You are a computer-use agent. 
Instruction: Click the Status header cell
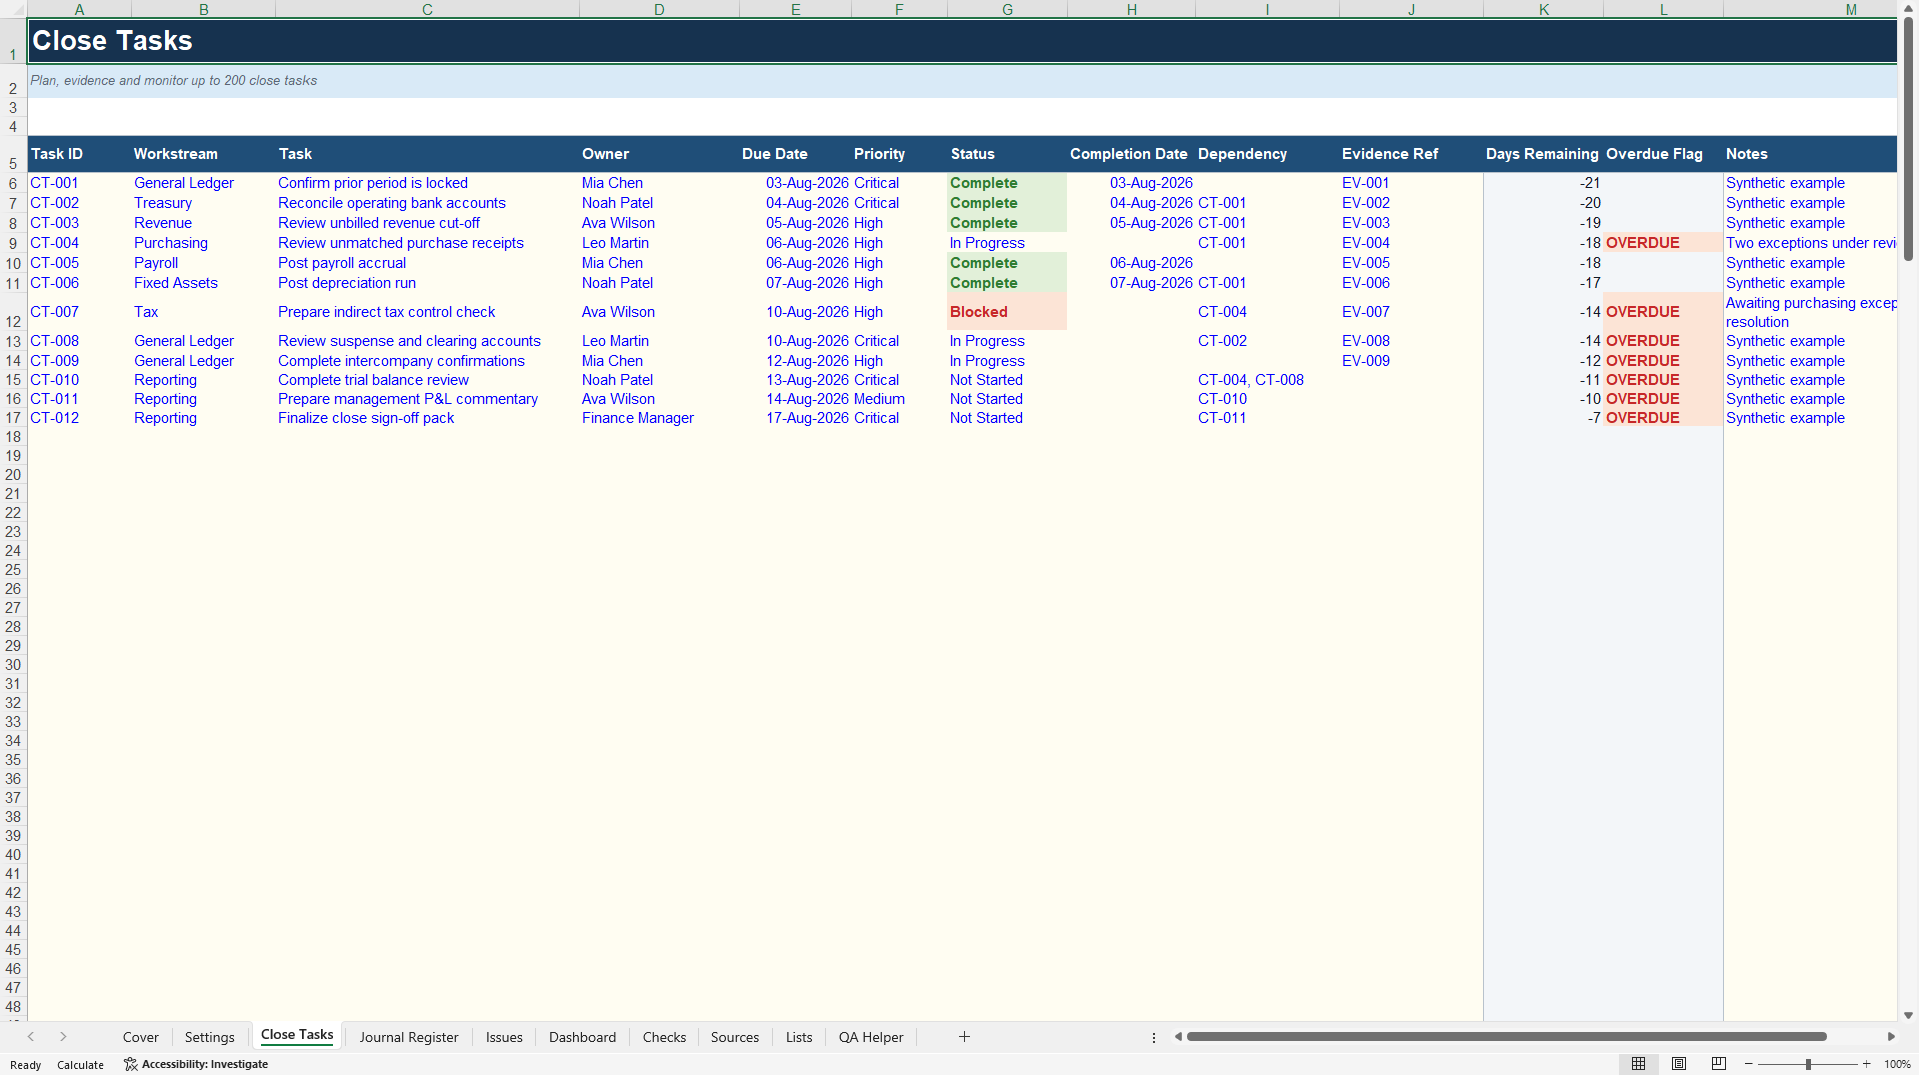(1007, 154)
